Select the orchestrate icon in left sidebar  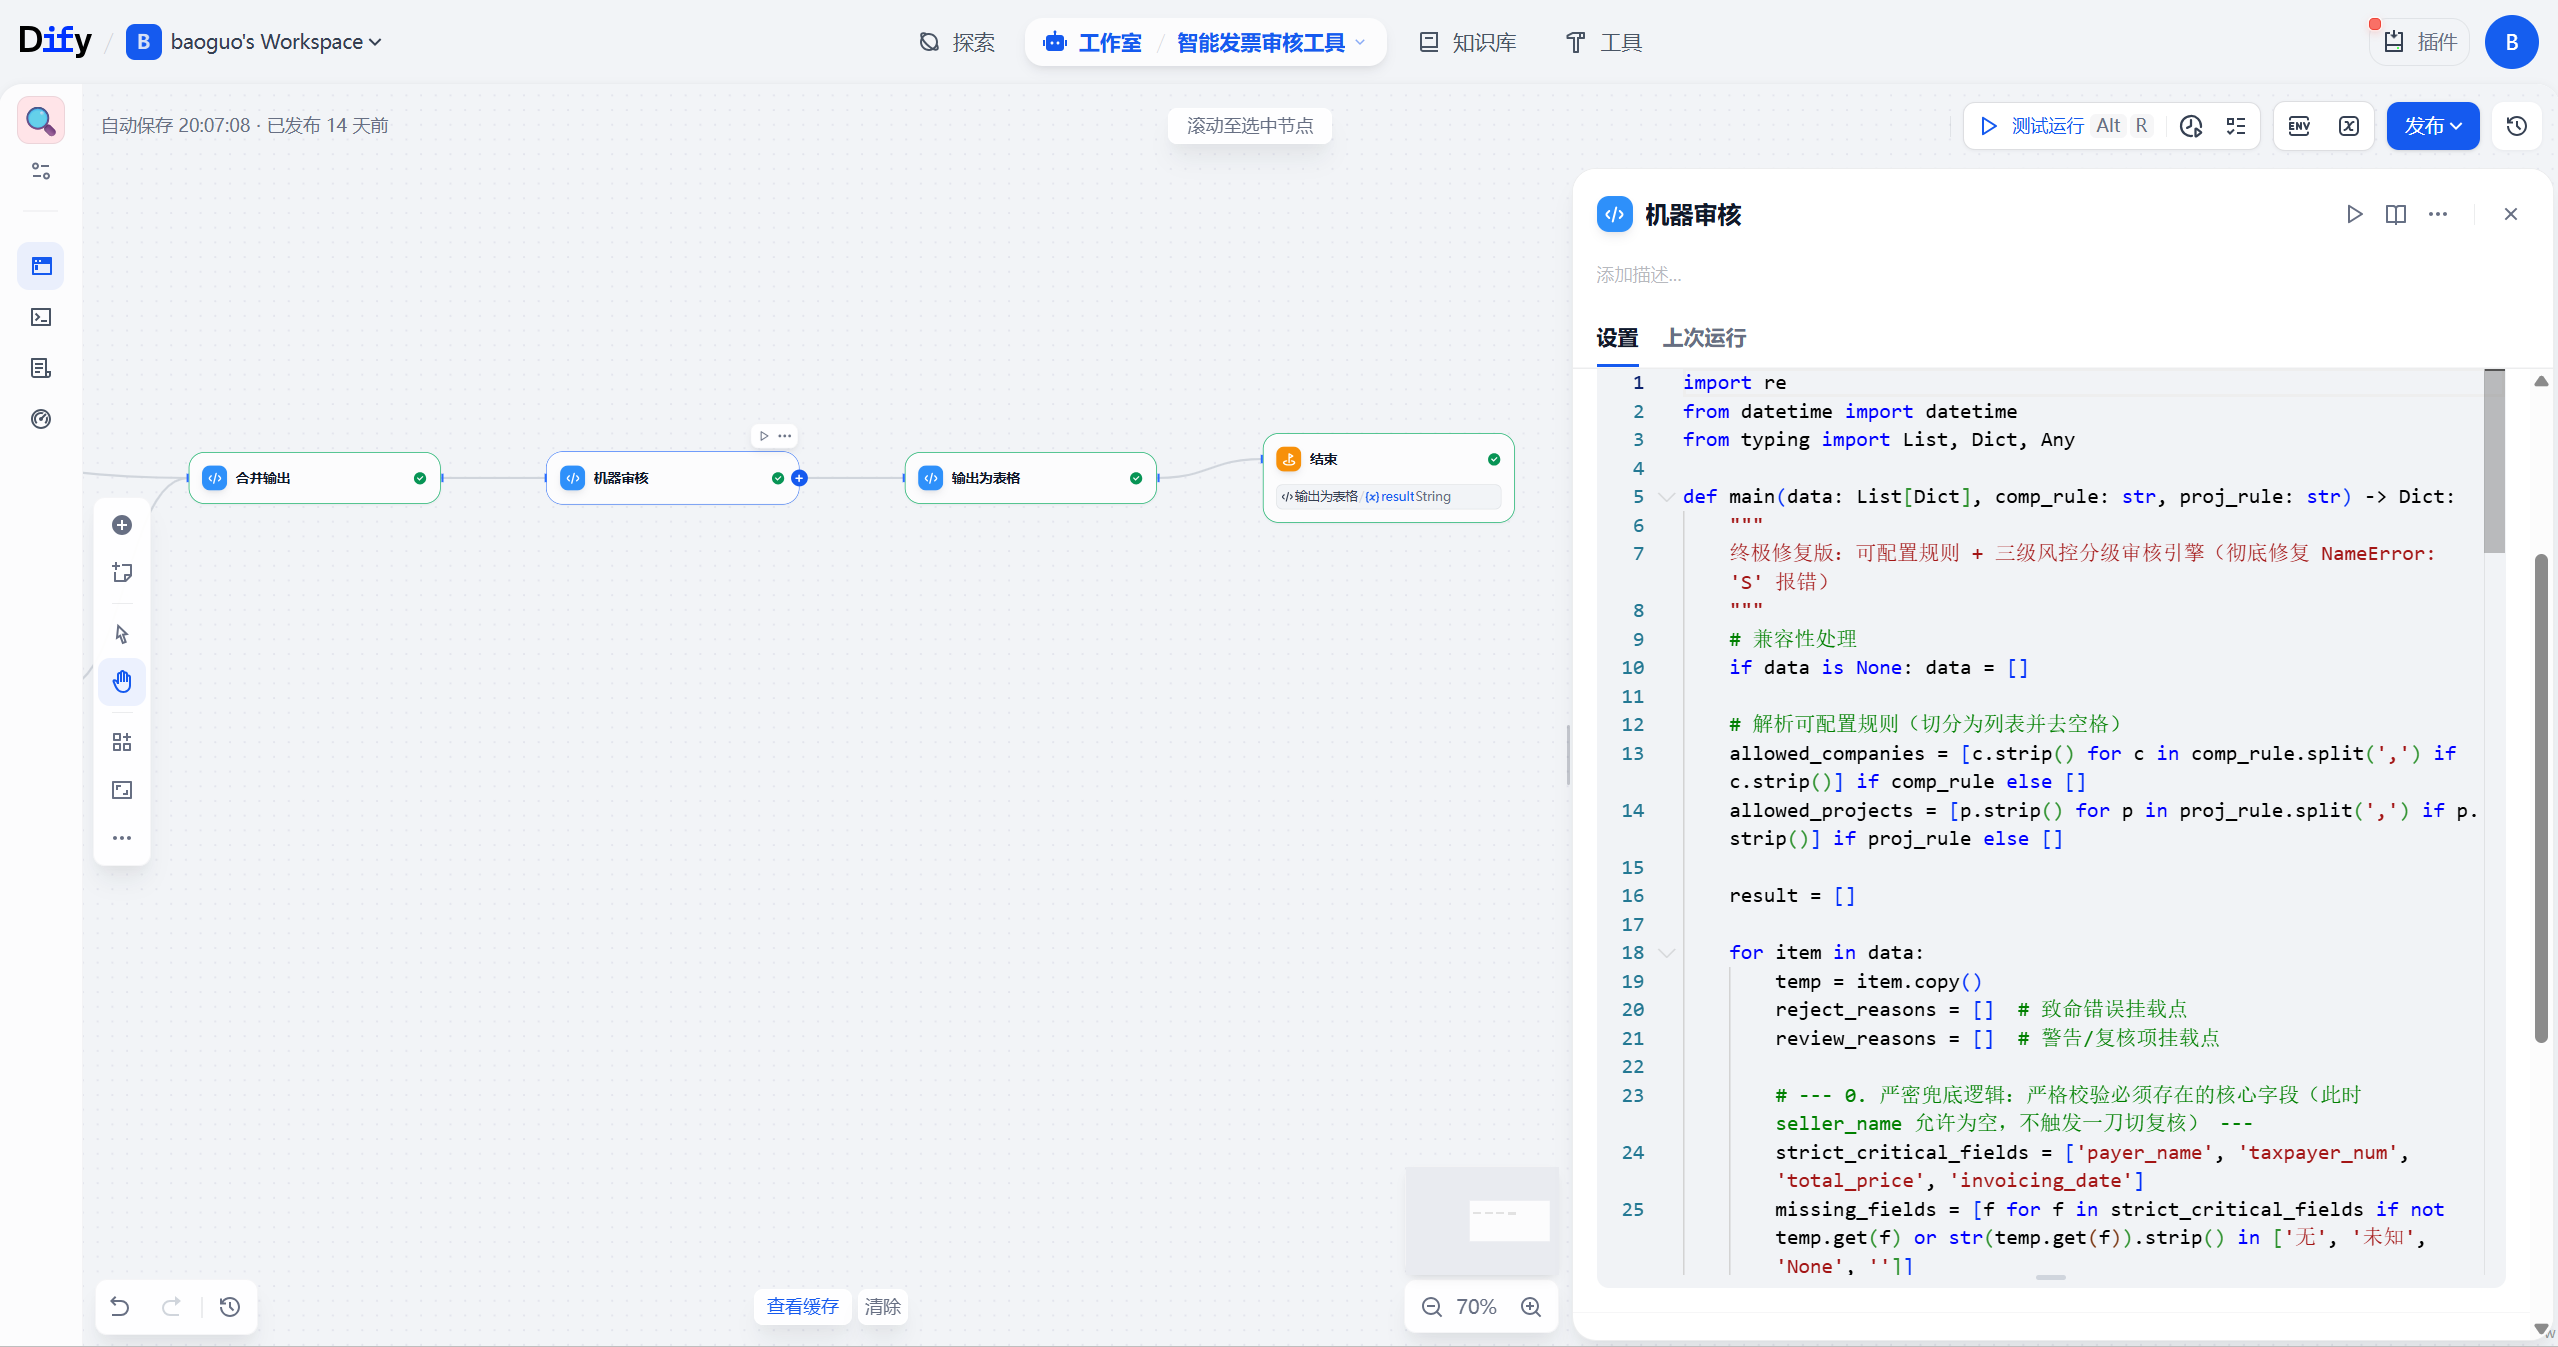coord(41,266)
